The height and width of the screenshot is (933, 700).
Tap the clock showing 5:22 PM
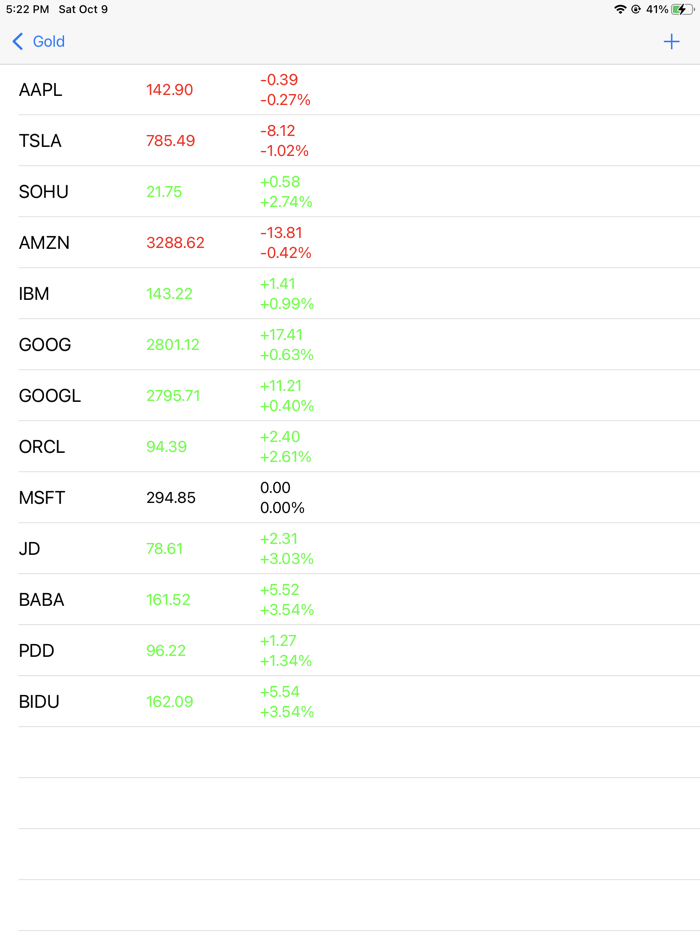(x=27, y=9)
